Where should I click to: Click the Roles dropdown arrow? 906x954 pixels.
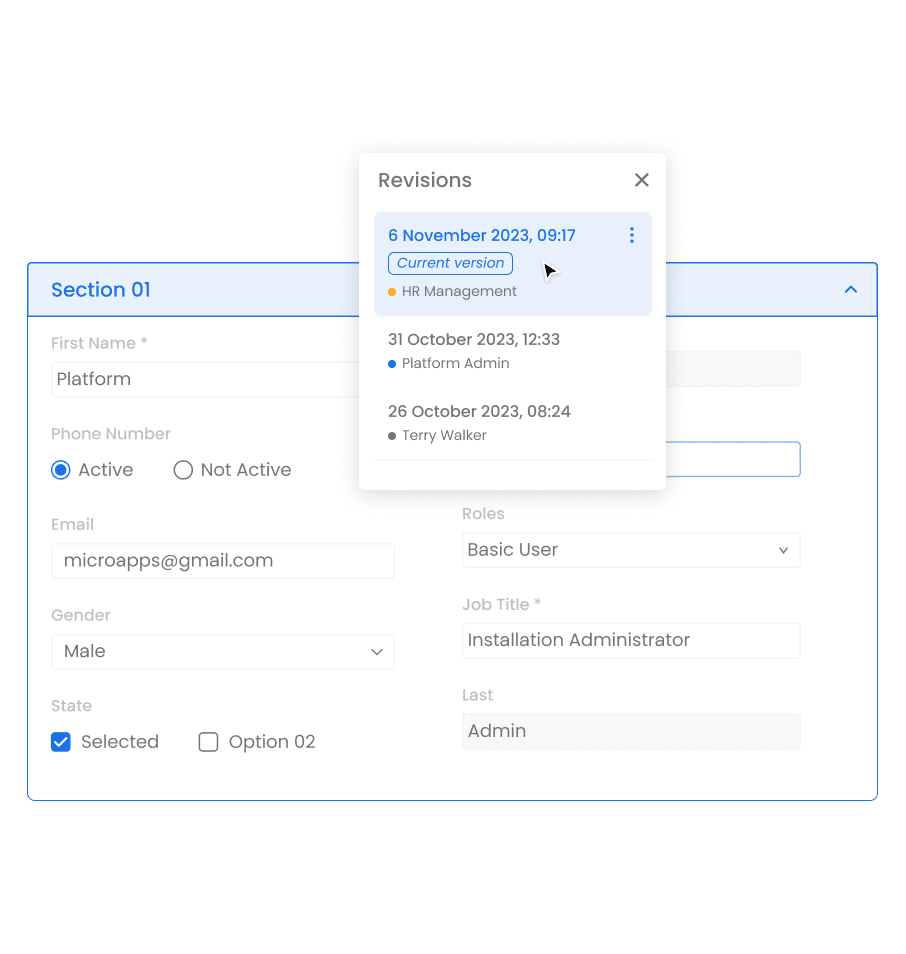click(784, 550)
